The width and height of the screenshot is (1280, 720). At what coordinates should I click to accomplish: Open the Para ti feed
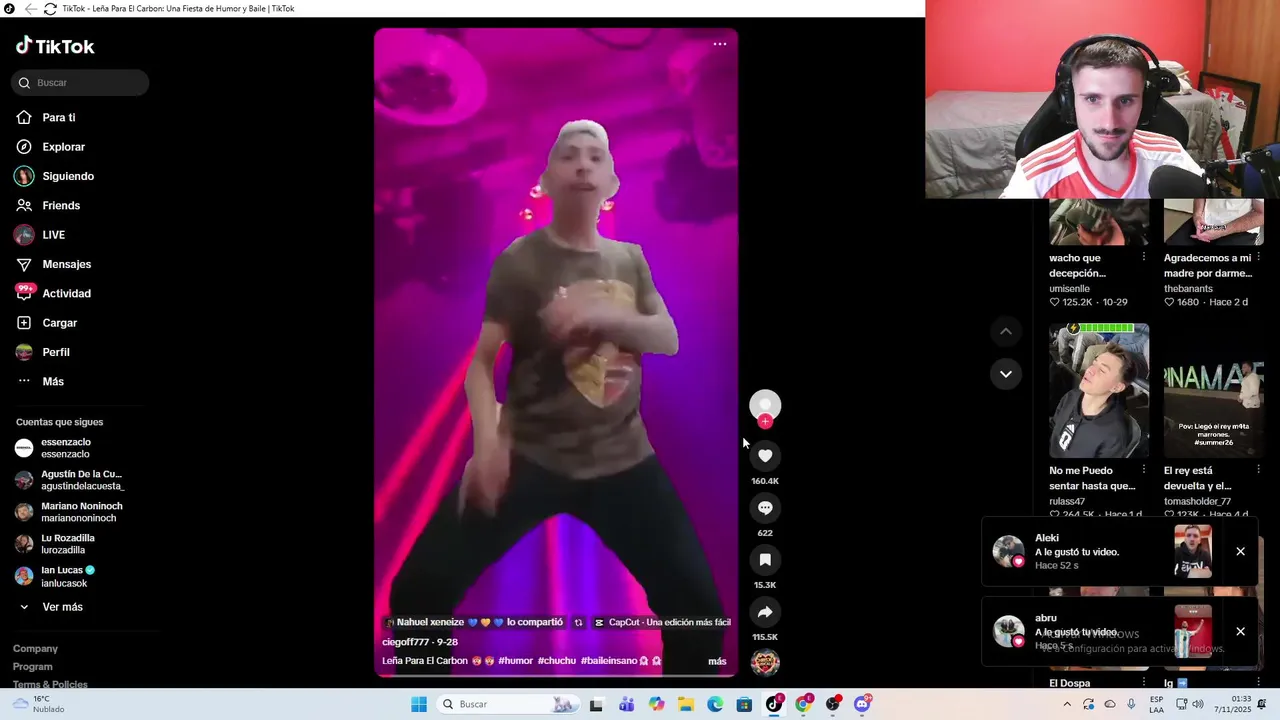58,118
